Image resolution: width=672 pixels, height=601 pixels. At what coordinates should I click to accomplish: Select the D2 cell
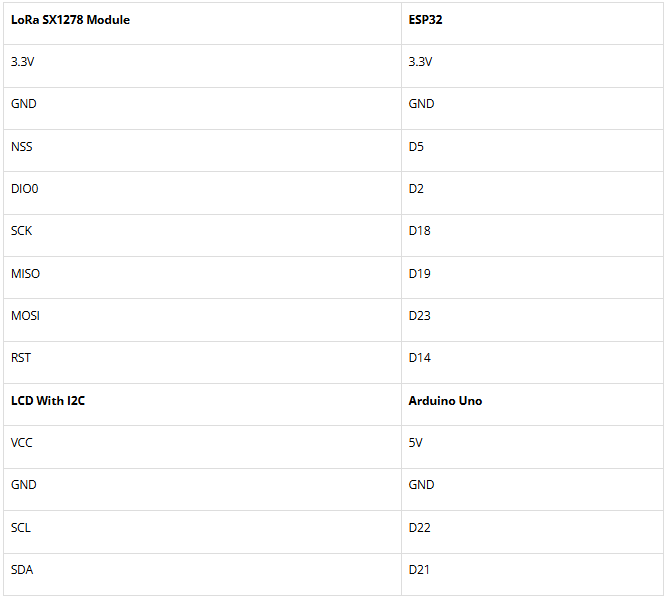(416, 189)
